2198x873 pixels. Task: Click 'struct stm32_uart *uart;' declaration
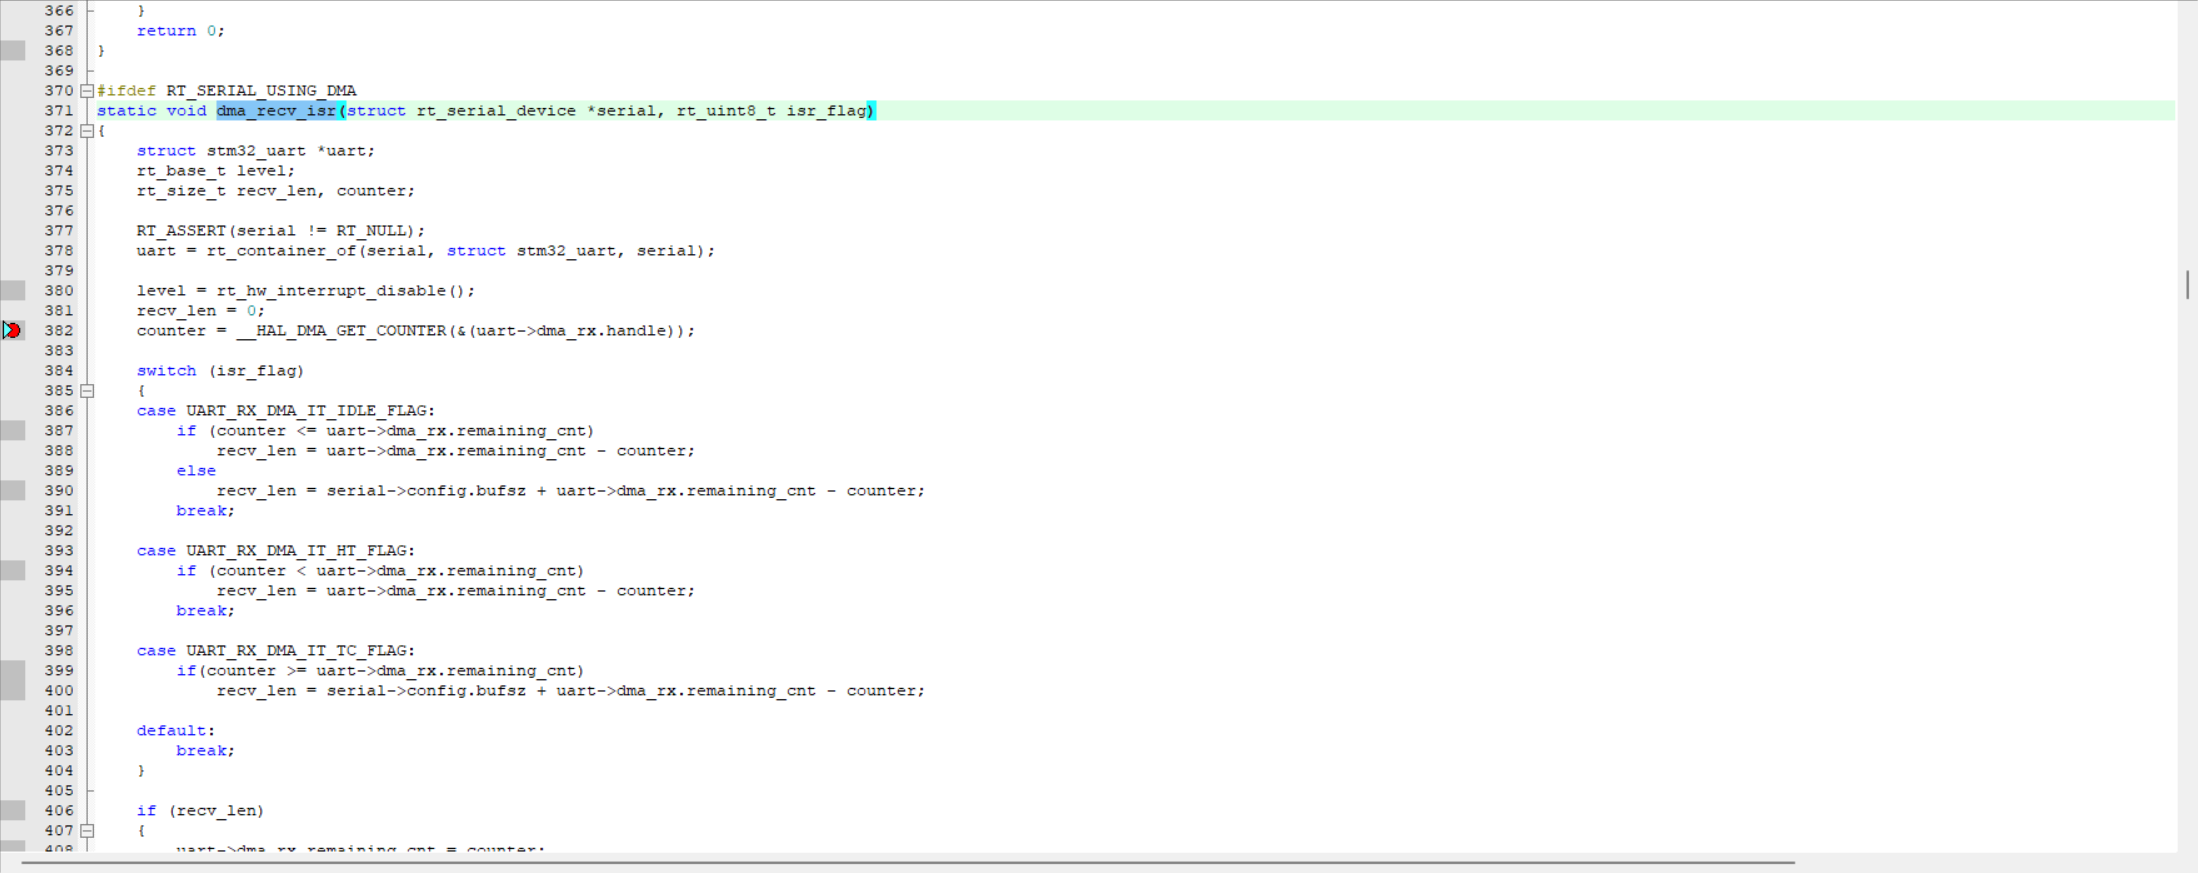pyautogui.click(x=256, y=151)
